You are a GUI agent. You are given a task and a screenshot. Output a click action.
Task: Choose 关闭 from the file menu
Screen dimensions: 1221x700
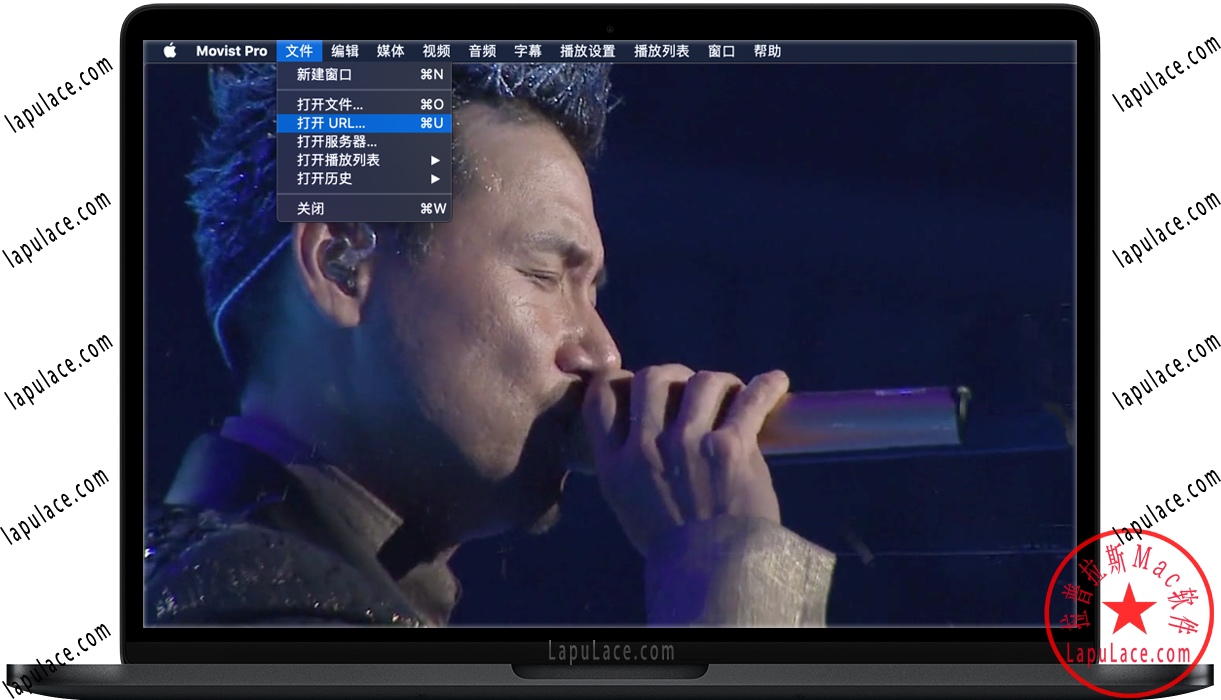(364, 209)
